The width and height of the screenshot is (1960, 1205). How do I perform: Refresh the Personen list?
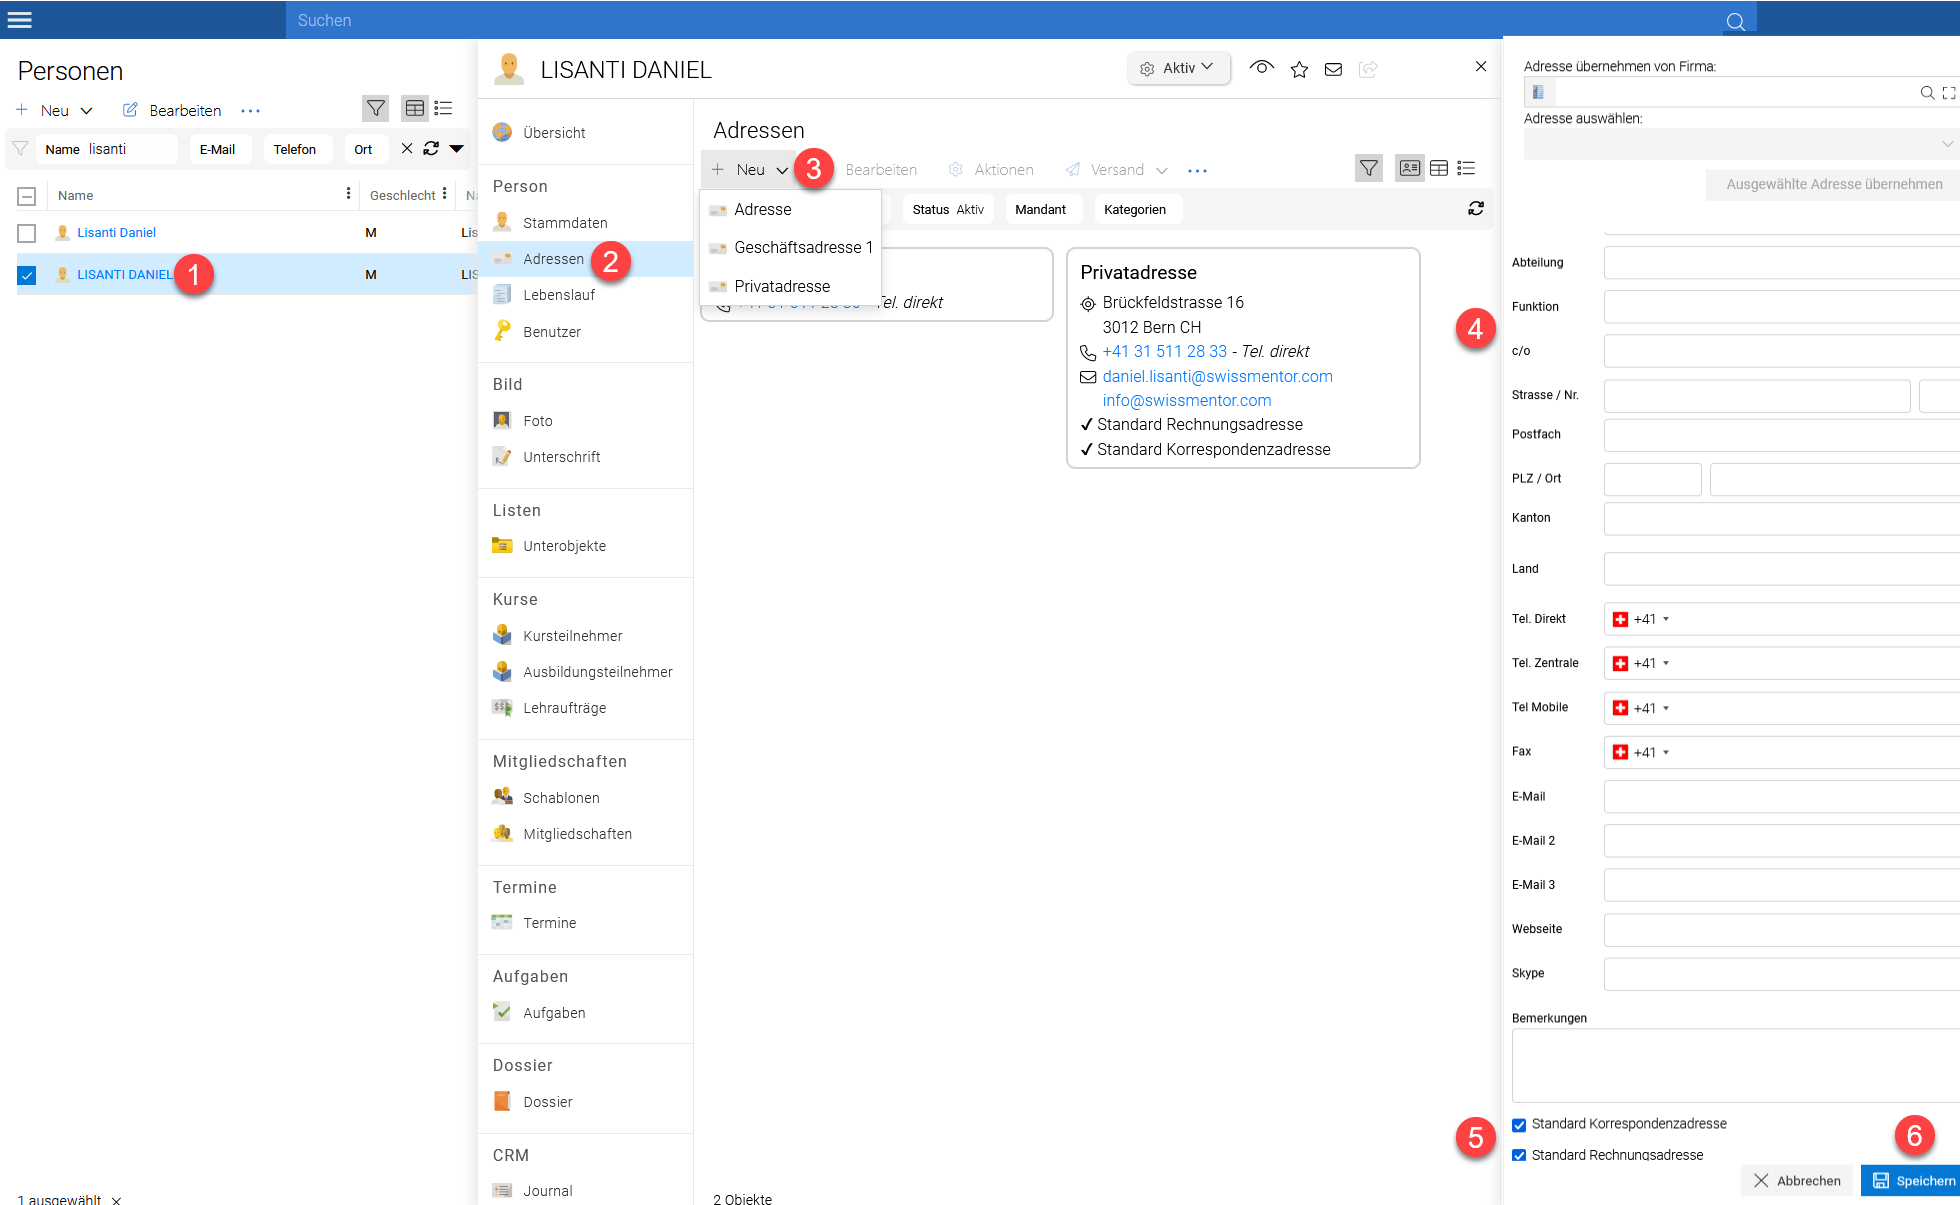[431, 148]
